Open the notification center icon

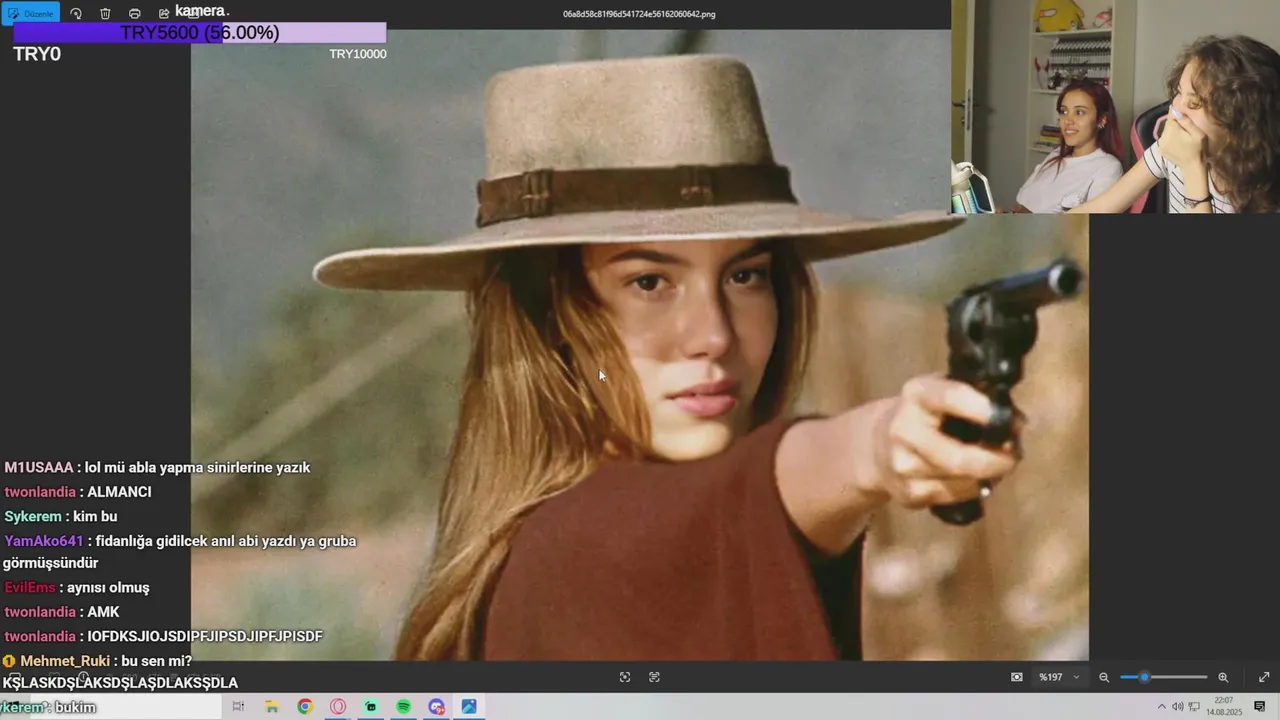coord(1260,706)
